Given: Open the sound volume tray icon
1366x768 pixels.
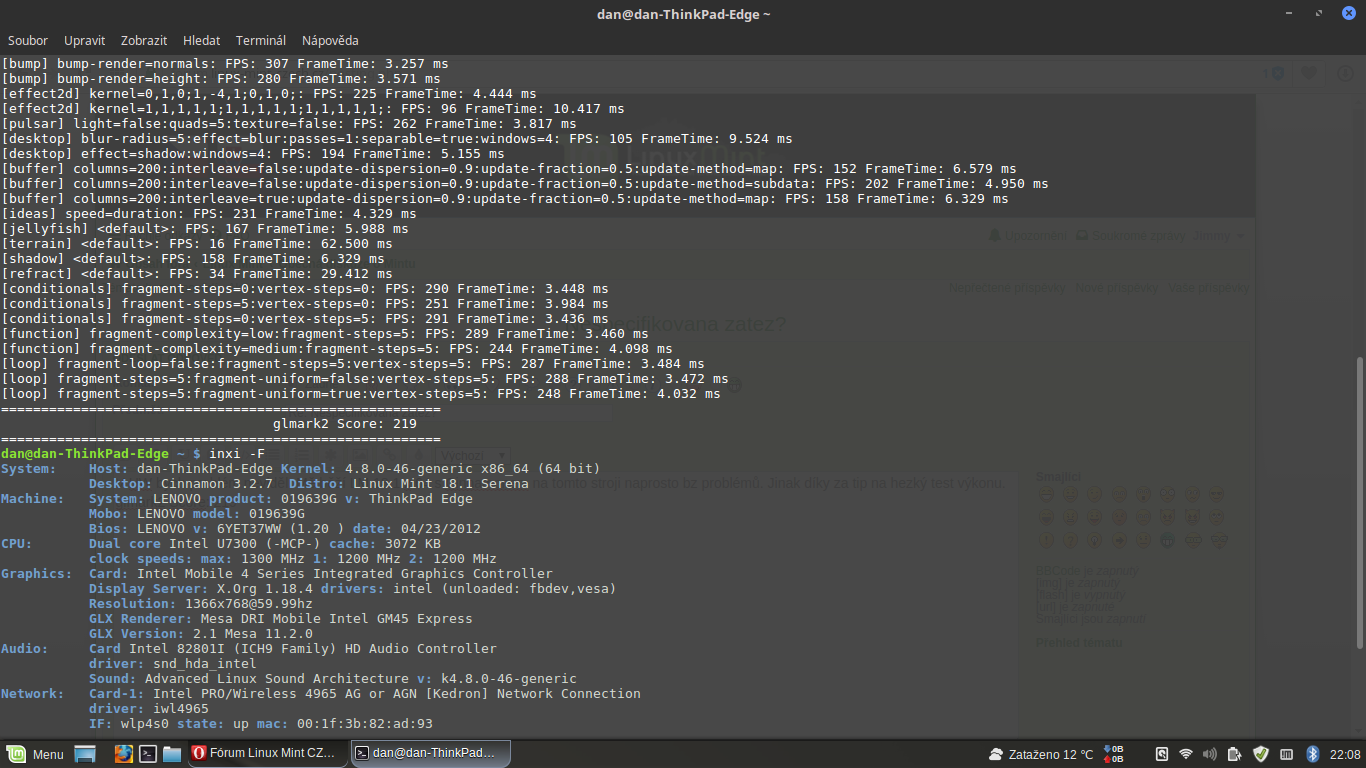Looking at the screenshot, I should point(1210,754).
